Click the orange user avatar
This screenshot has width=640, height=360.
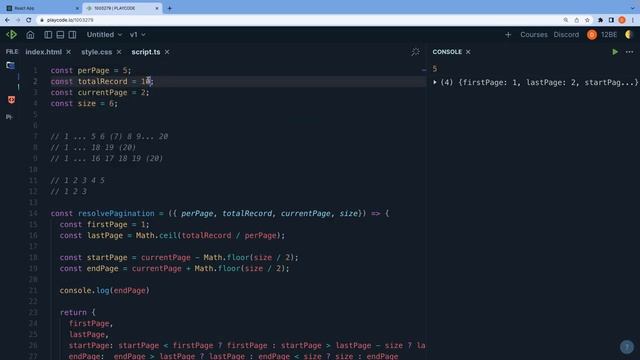[592, 35]
